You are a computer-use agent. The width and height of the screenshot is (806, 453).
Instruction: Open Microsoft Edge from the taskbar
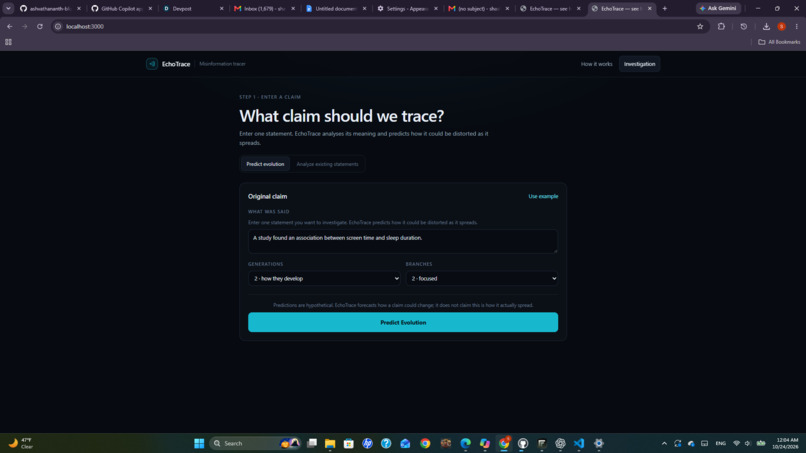point(465,443)
